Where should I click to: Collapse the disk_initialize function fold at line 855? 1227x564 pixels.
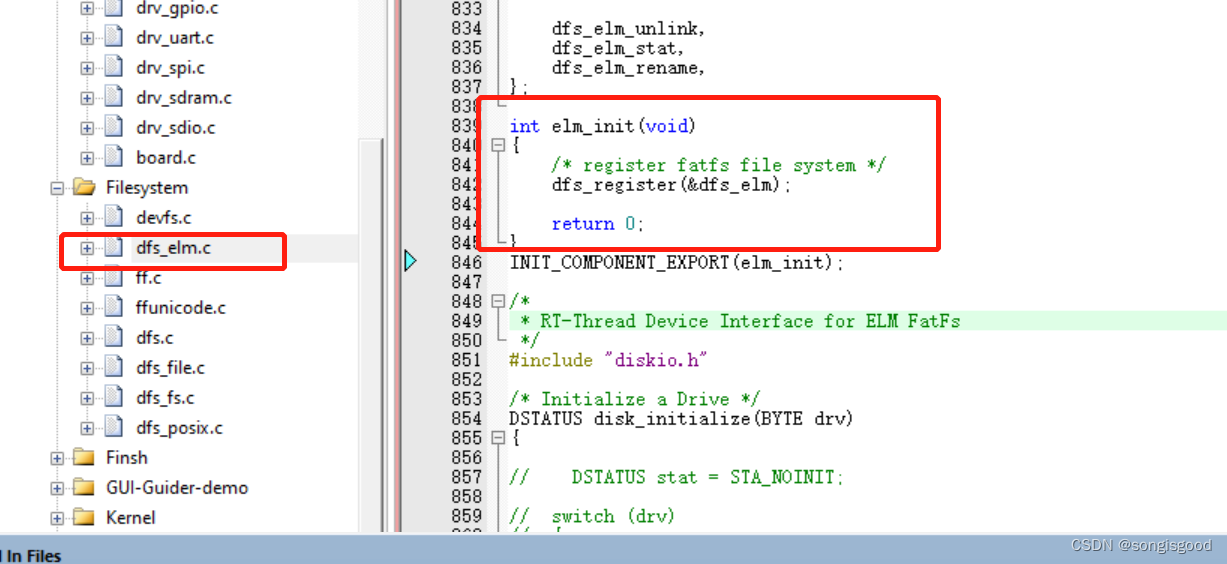(x=498, y=438)
